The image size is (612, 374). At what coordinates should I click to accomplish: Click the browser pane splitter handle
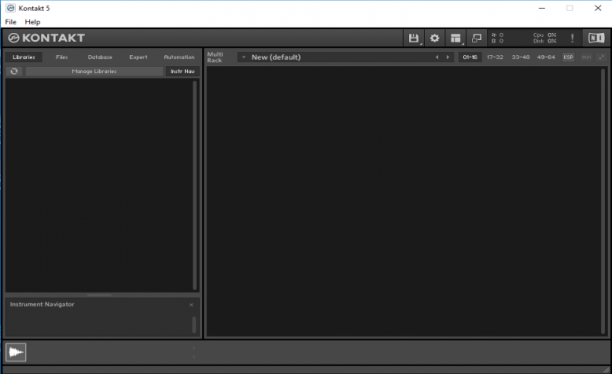coord(99,295)
